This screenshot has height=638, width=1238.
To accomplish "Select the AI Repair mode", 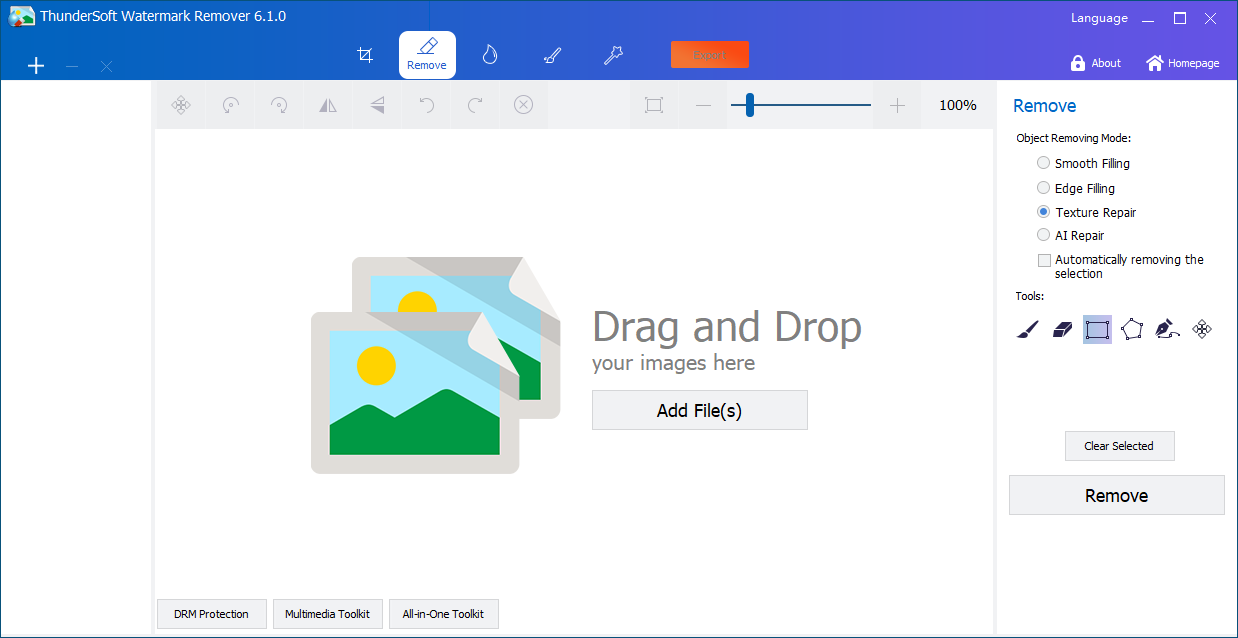I will (1044, 235).
